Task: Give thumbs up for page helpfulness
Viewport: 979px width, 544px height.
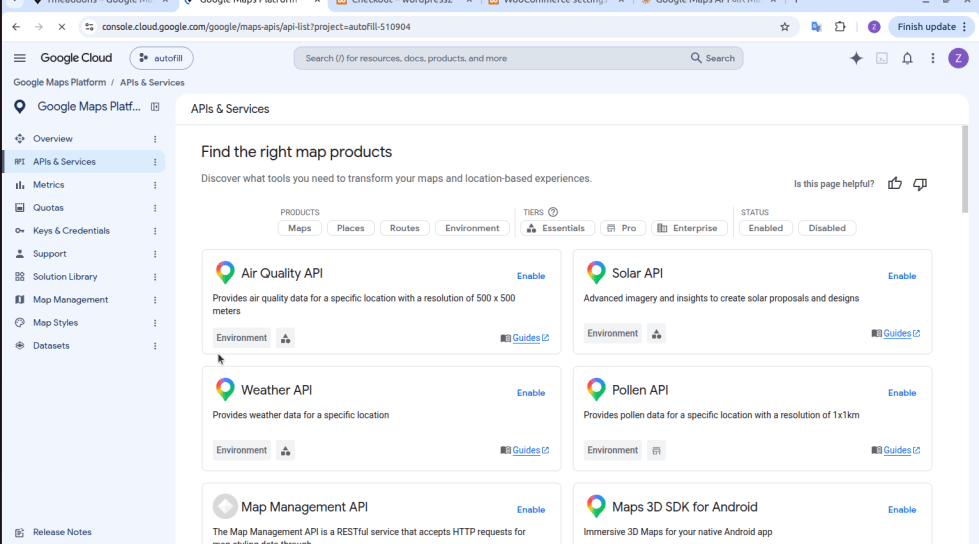Action: point(895,184)
